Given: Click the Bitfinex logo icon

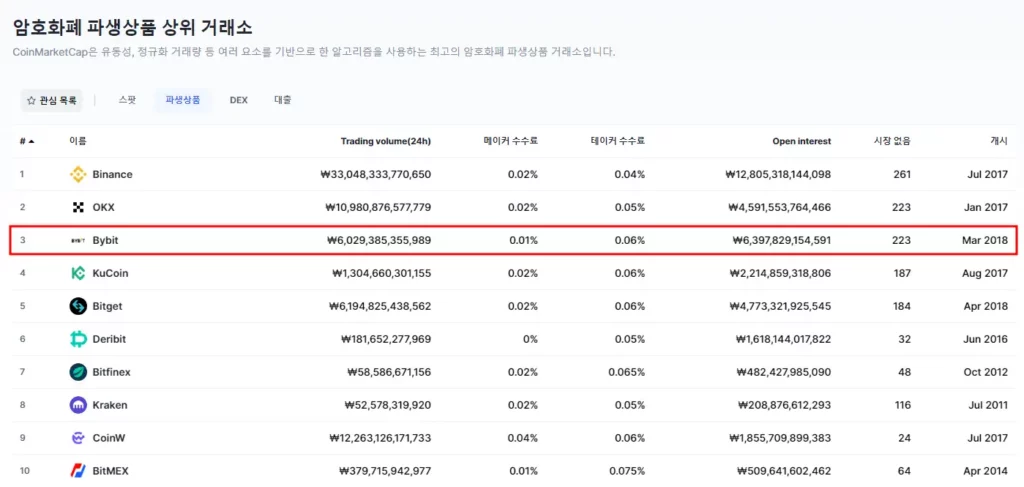Looking at the screenshot, I should [78, 372].
